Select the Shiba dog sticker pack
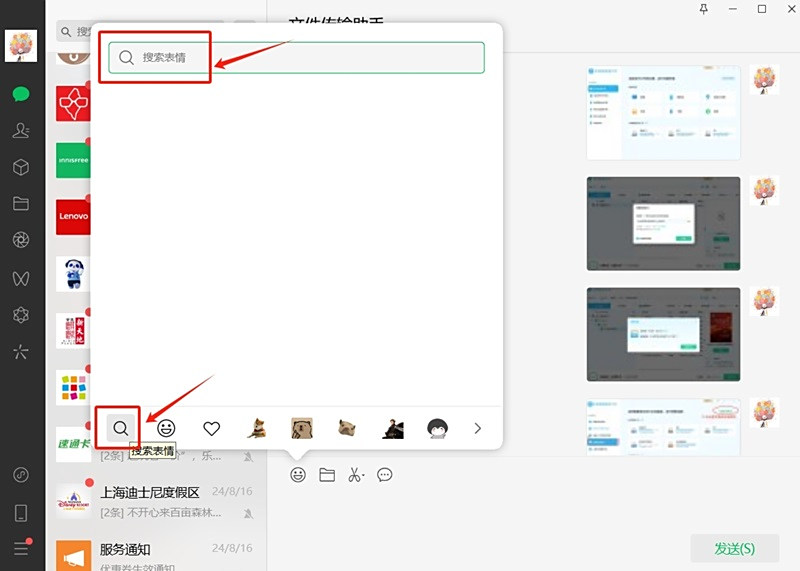Viewport: 800px width, 571px height. click(257, 428)
